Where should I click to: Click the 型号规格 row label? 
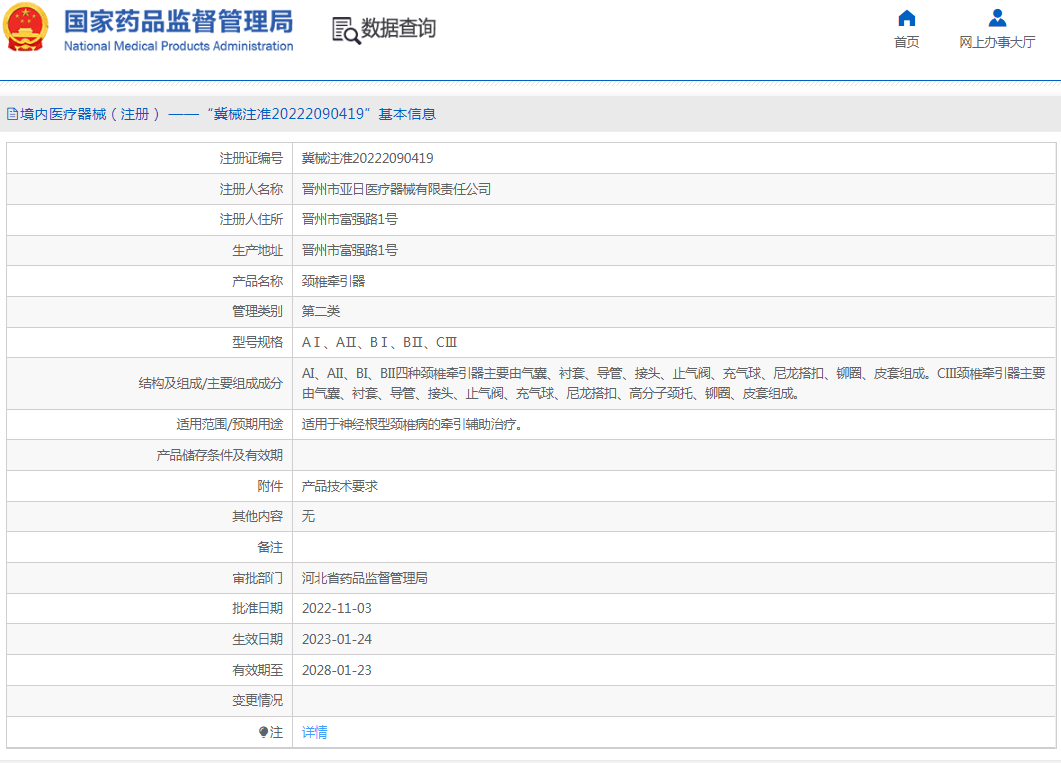click(x=257, y=342)
